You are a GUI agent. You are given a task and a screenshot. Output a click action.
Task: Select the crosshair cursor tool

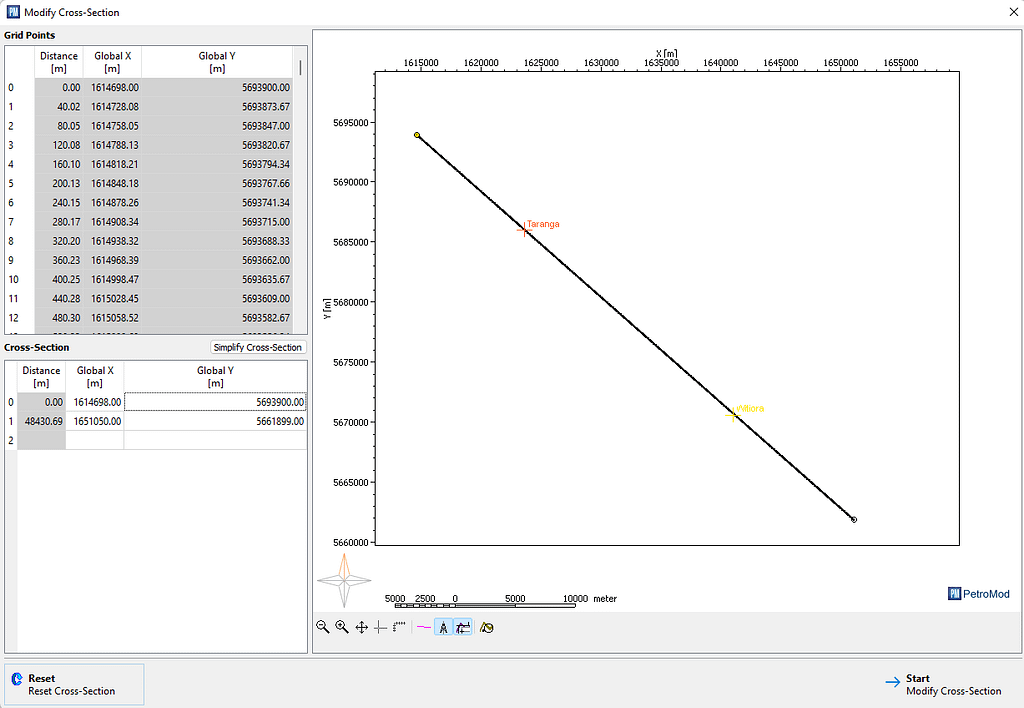(x=380, y=627)
